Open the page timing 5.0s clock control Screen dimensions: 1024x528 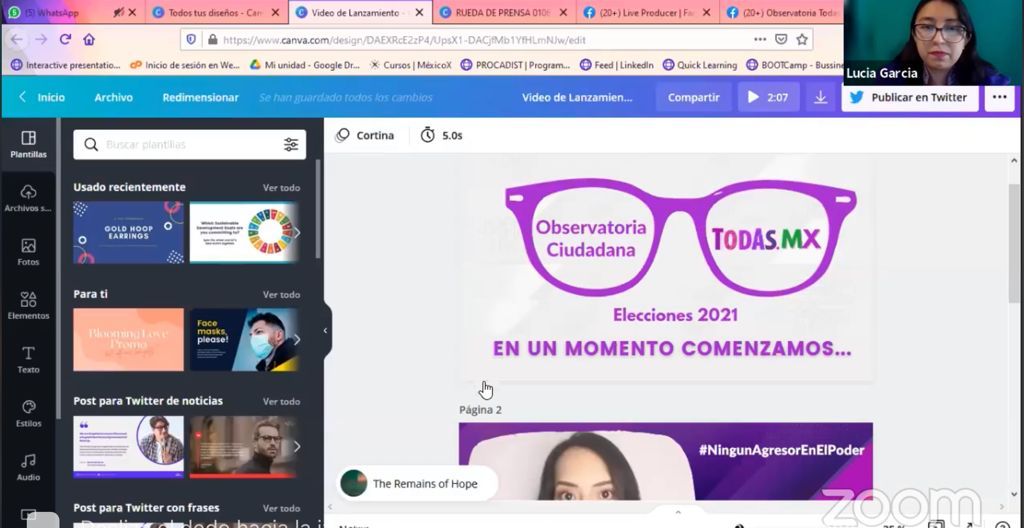(x=441, y=136)
